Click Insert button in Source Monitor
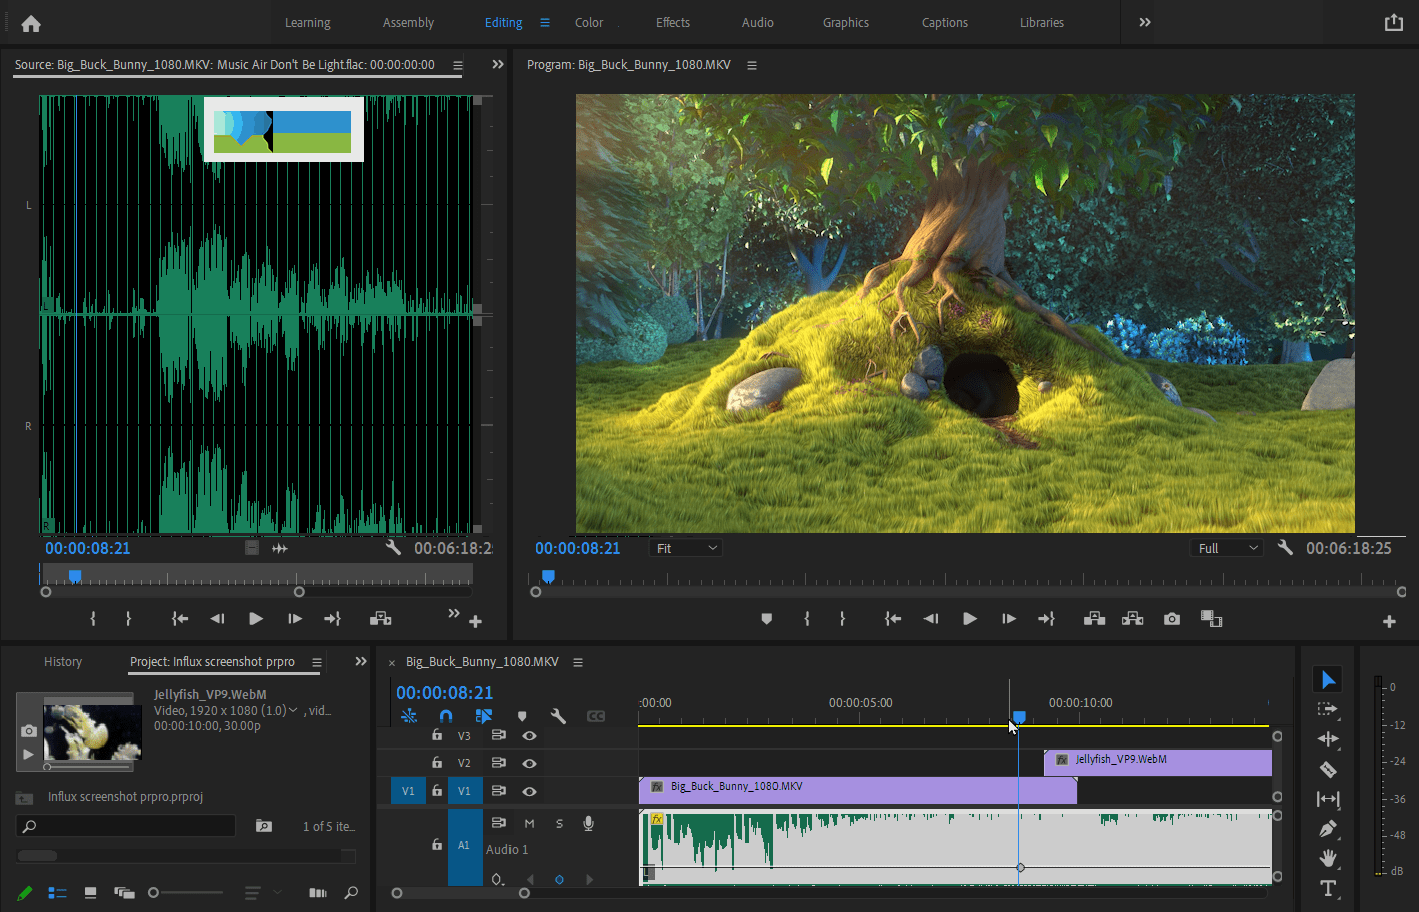 (x=380, y=619)
